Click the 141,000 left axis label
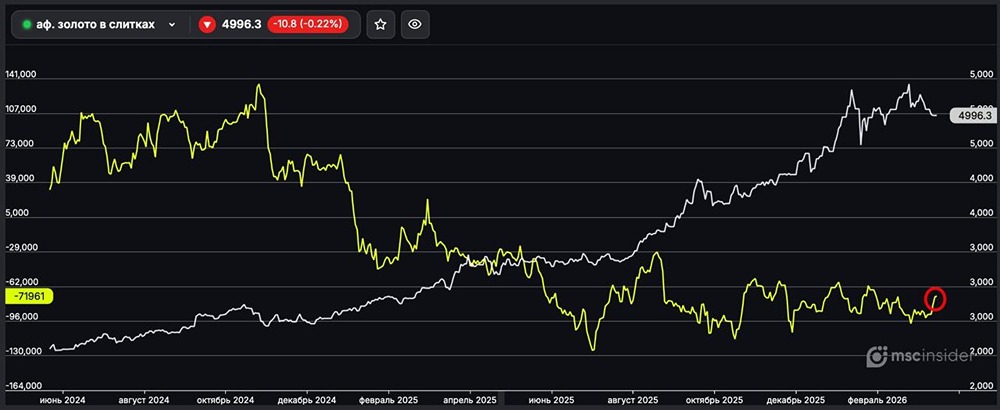1000x410 pixels. tap(21, 75)
